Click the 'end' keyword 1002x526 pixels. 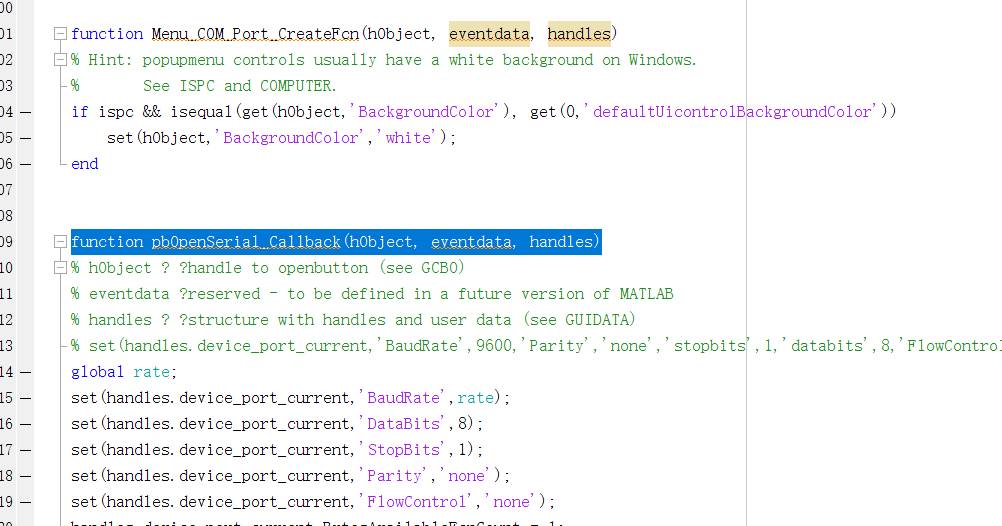[84, 164]
